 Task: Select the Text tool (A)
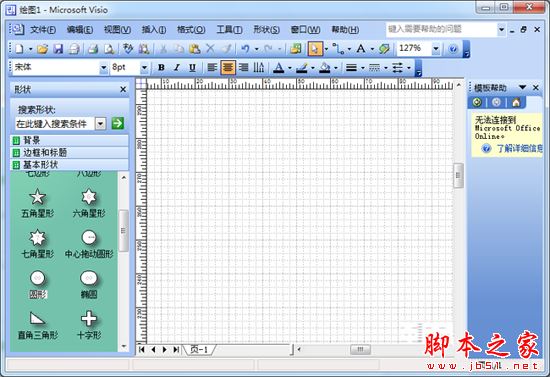(361, 49)
